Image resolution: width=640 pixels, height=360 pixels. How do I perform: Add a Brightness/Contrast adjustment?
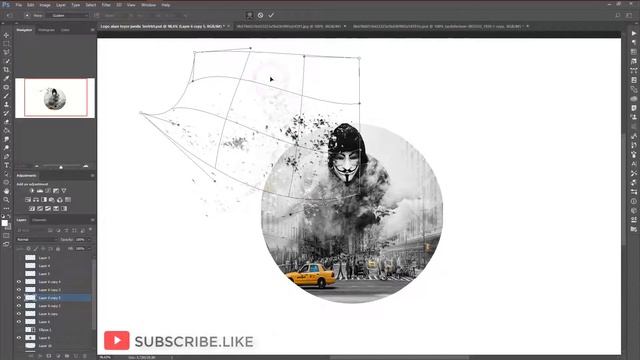coord(32,191)
